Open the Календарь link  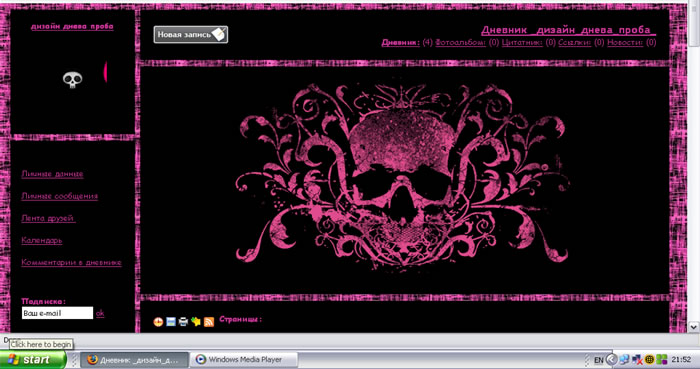(42, 240)
